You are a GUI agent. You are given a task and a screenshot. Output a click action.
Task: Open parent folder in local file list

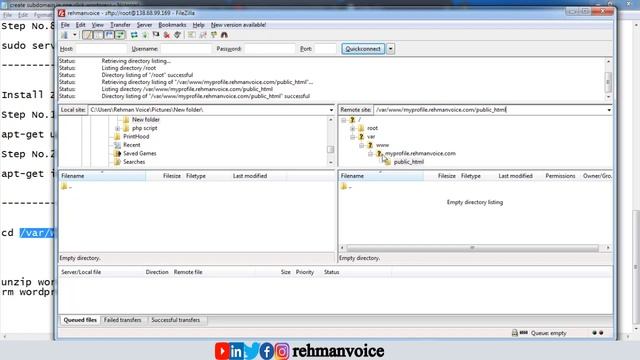point(67,187)
